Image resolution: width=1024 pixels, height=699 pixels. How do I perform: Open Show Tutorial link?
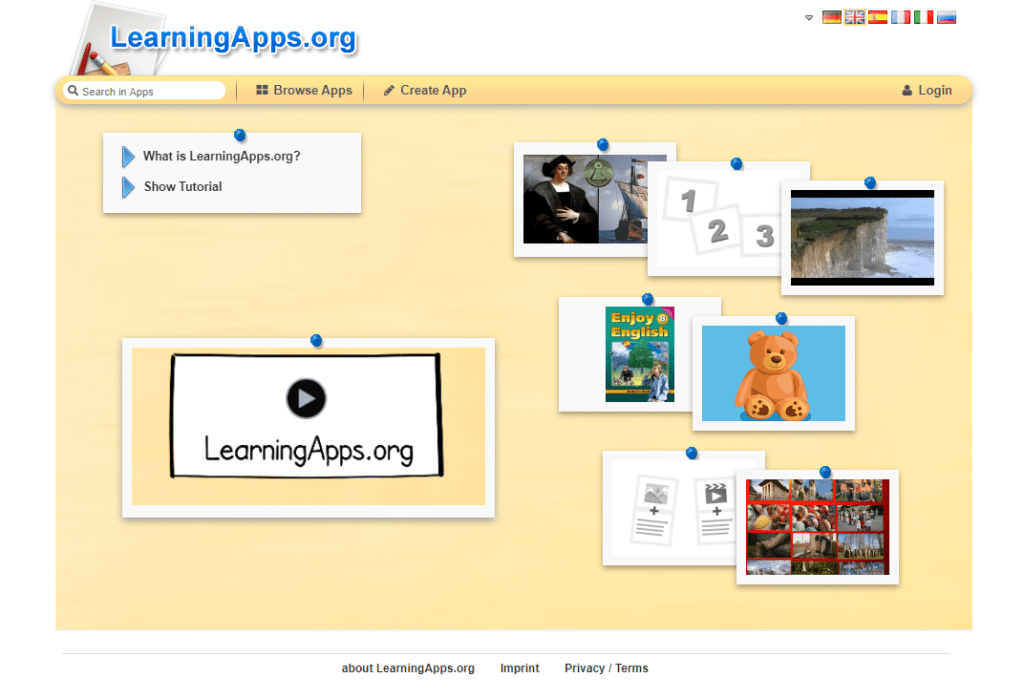pyautogui.click(x=183, y=187)
